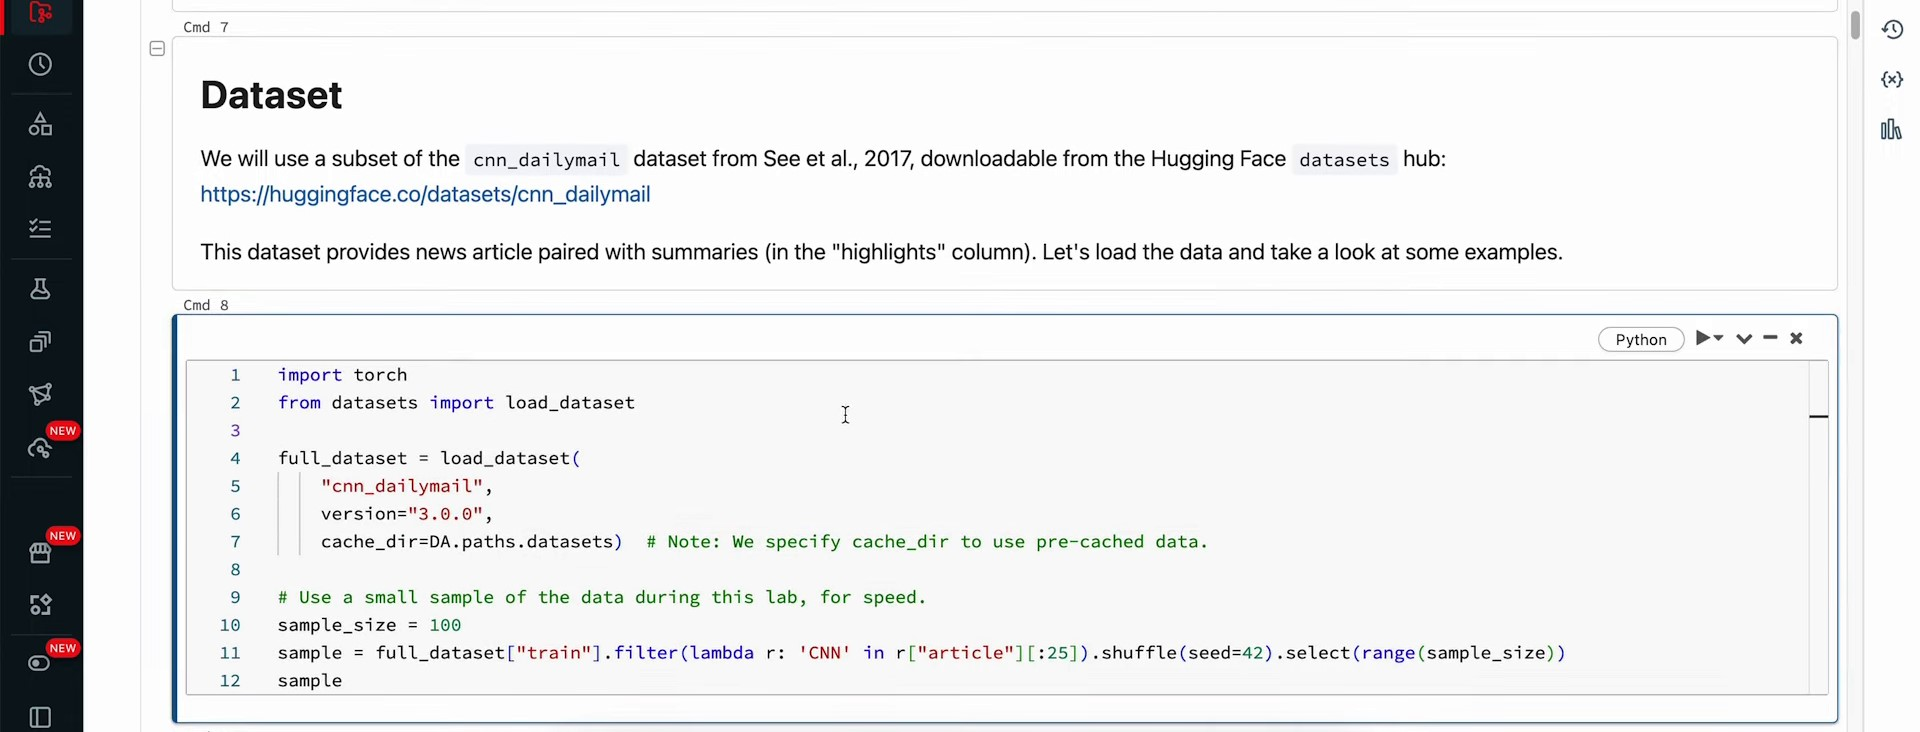The height and width of the screenshot is (732, 1920).
Task: Open the Workspace folder icon in sidebar
Action: point(40,13)
